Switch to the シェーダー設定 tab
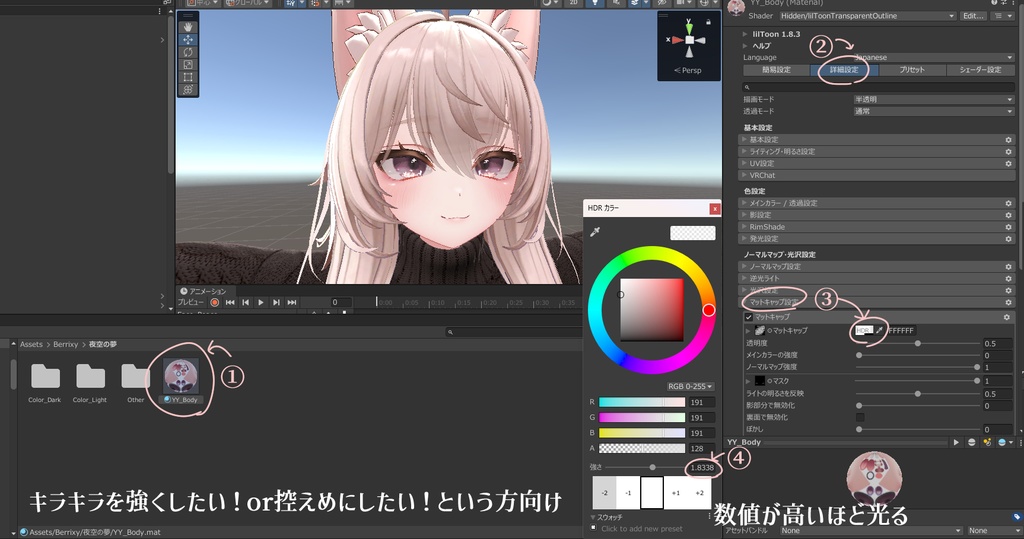The image size is (1024, 539). click(x=980, y=70)
